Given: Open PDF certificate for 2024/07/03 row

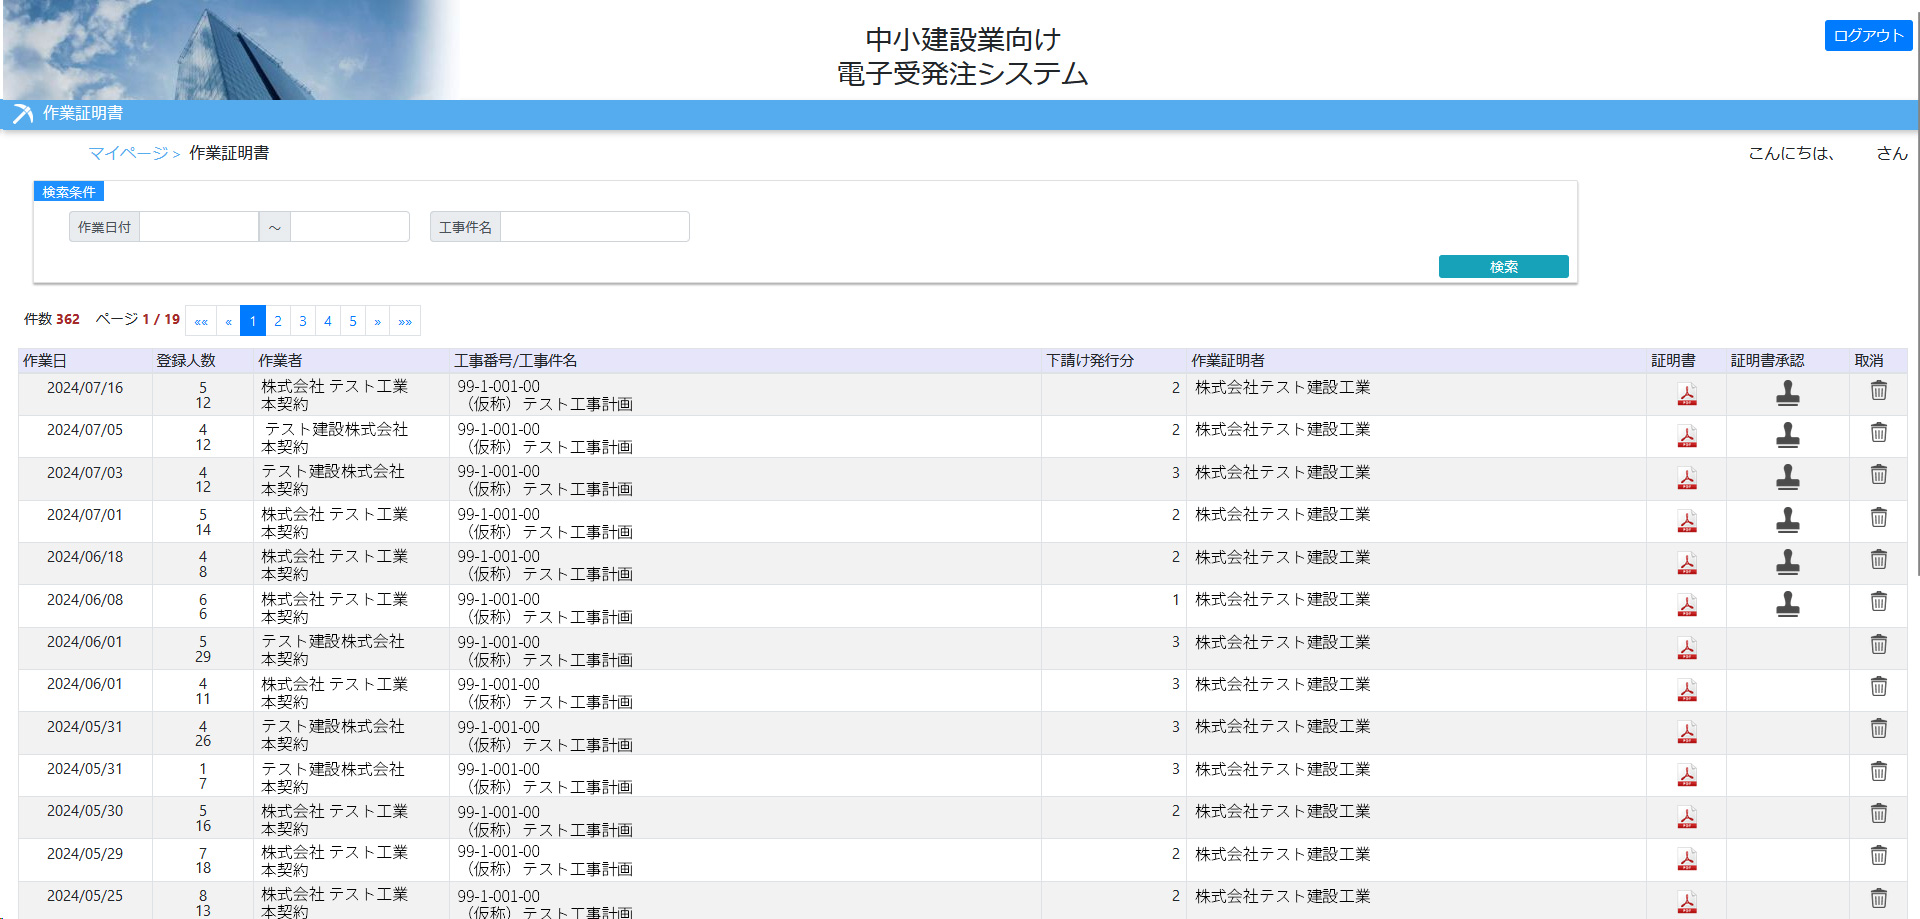Looking at the screenshot, I should coord(1687,480).
